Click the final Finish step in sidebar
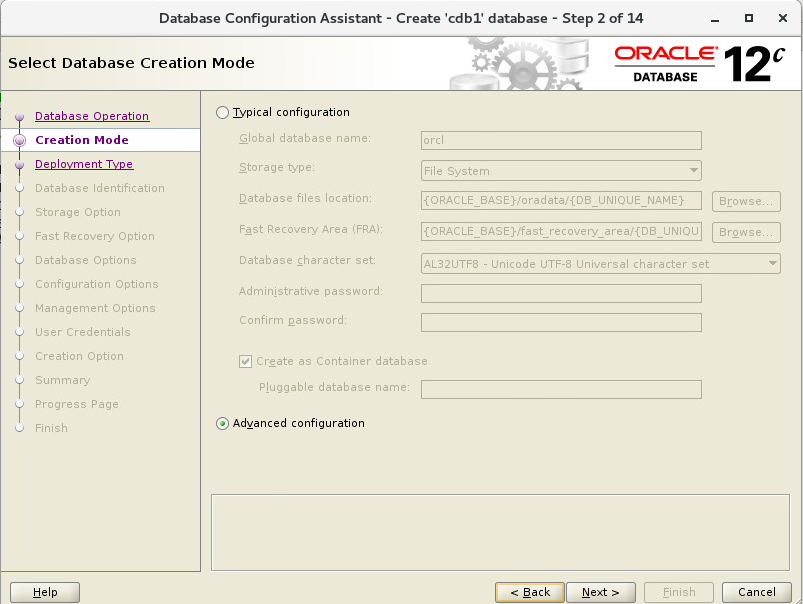The image size is (803, 604). [51, 428]
